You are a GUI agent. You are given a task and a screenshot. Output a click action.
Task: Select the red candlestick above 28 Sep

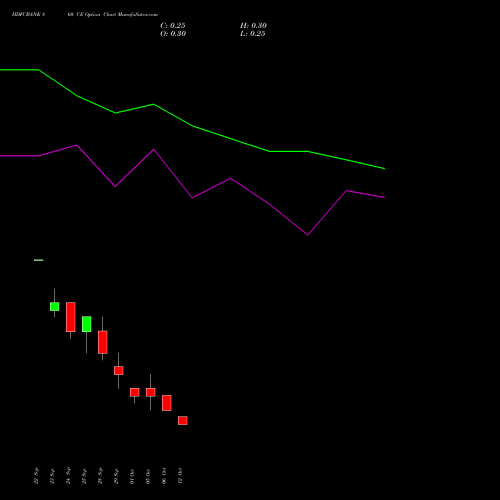point(103,342)
